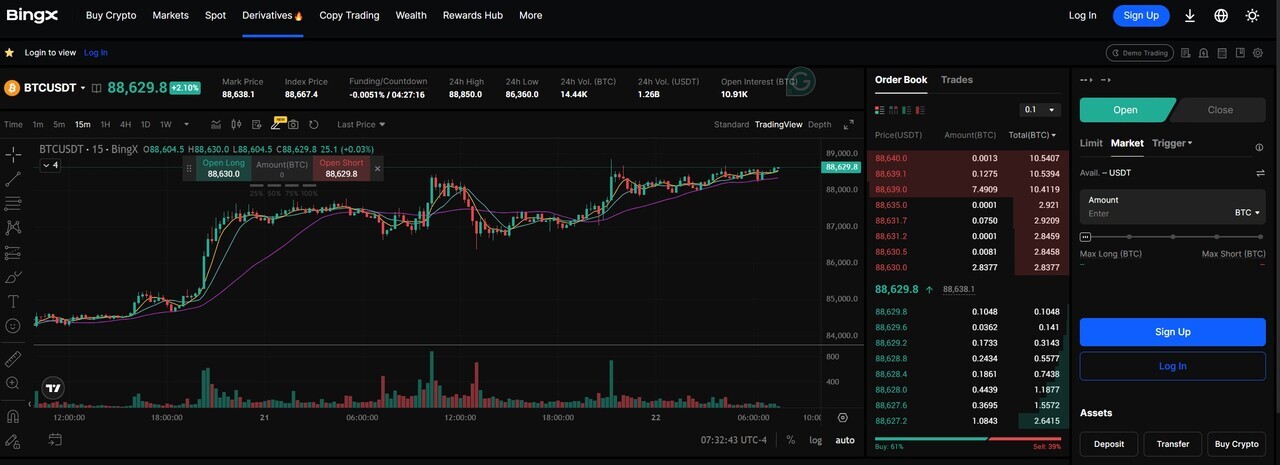
Task: Open the Last Price dropdown
Action: click(361, 125)
